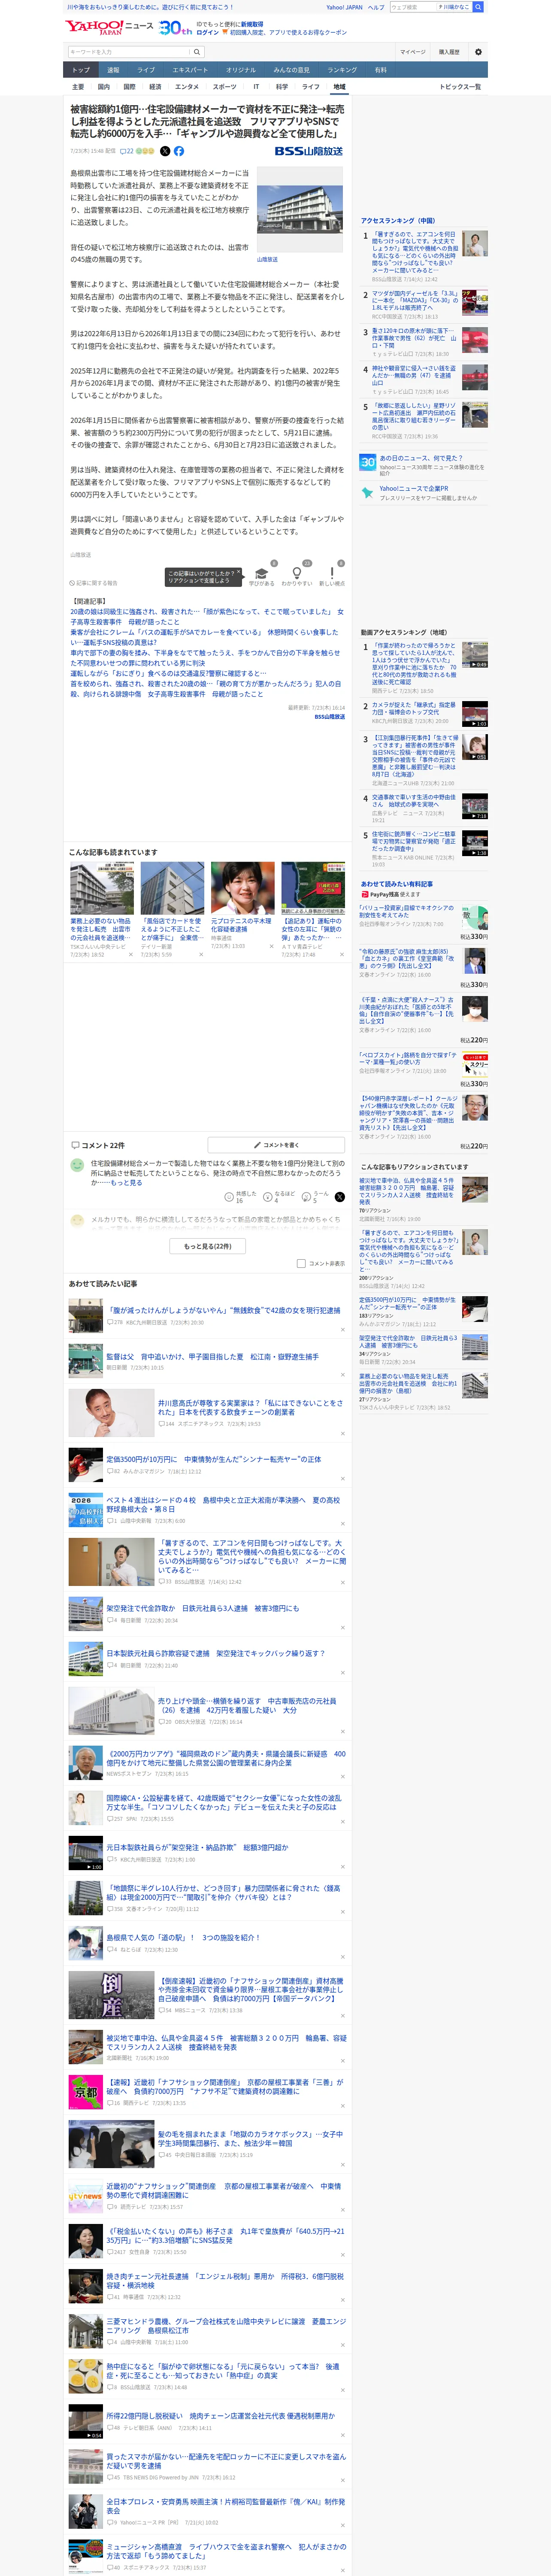Screen dimensions: 551x2576
Task: Share the article on X
Action: (x=165, y=151)
